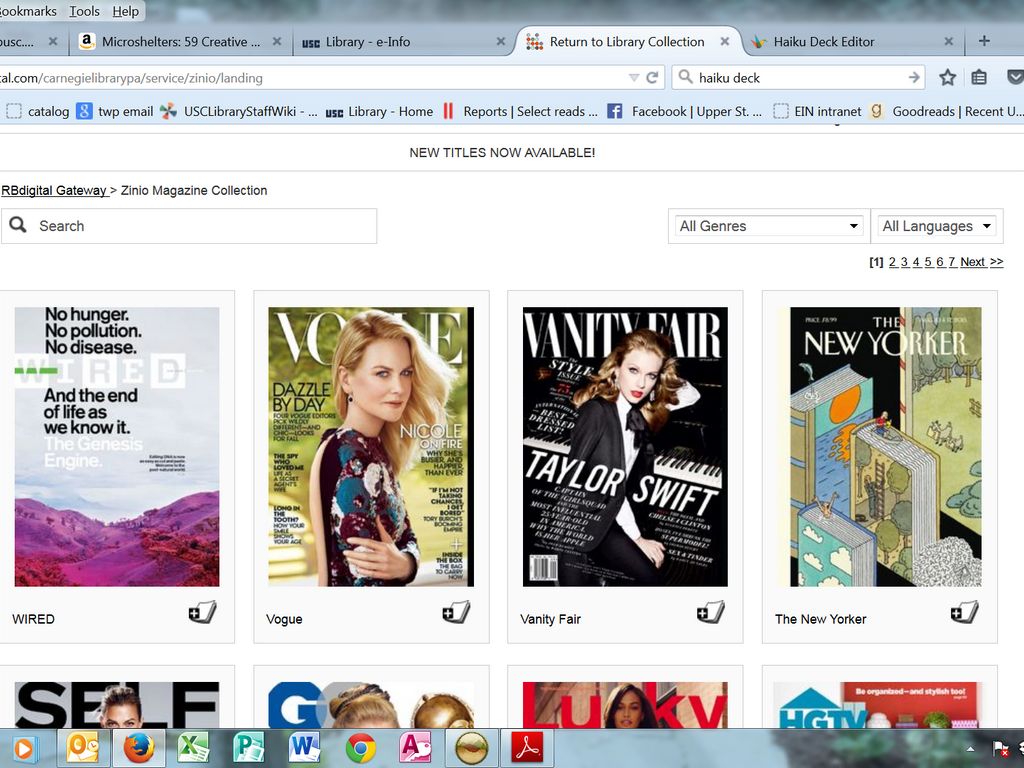The image size is (1024, 768).
Task: Click the checkout icon for WIRED magazine
Action: coord(203,613)
